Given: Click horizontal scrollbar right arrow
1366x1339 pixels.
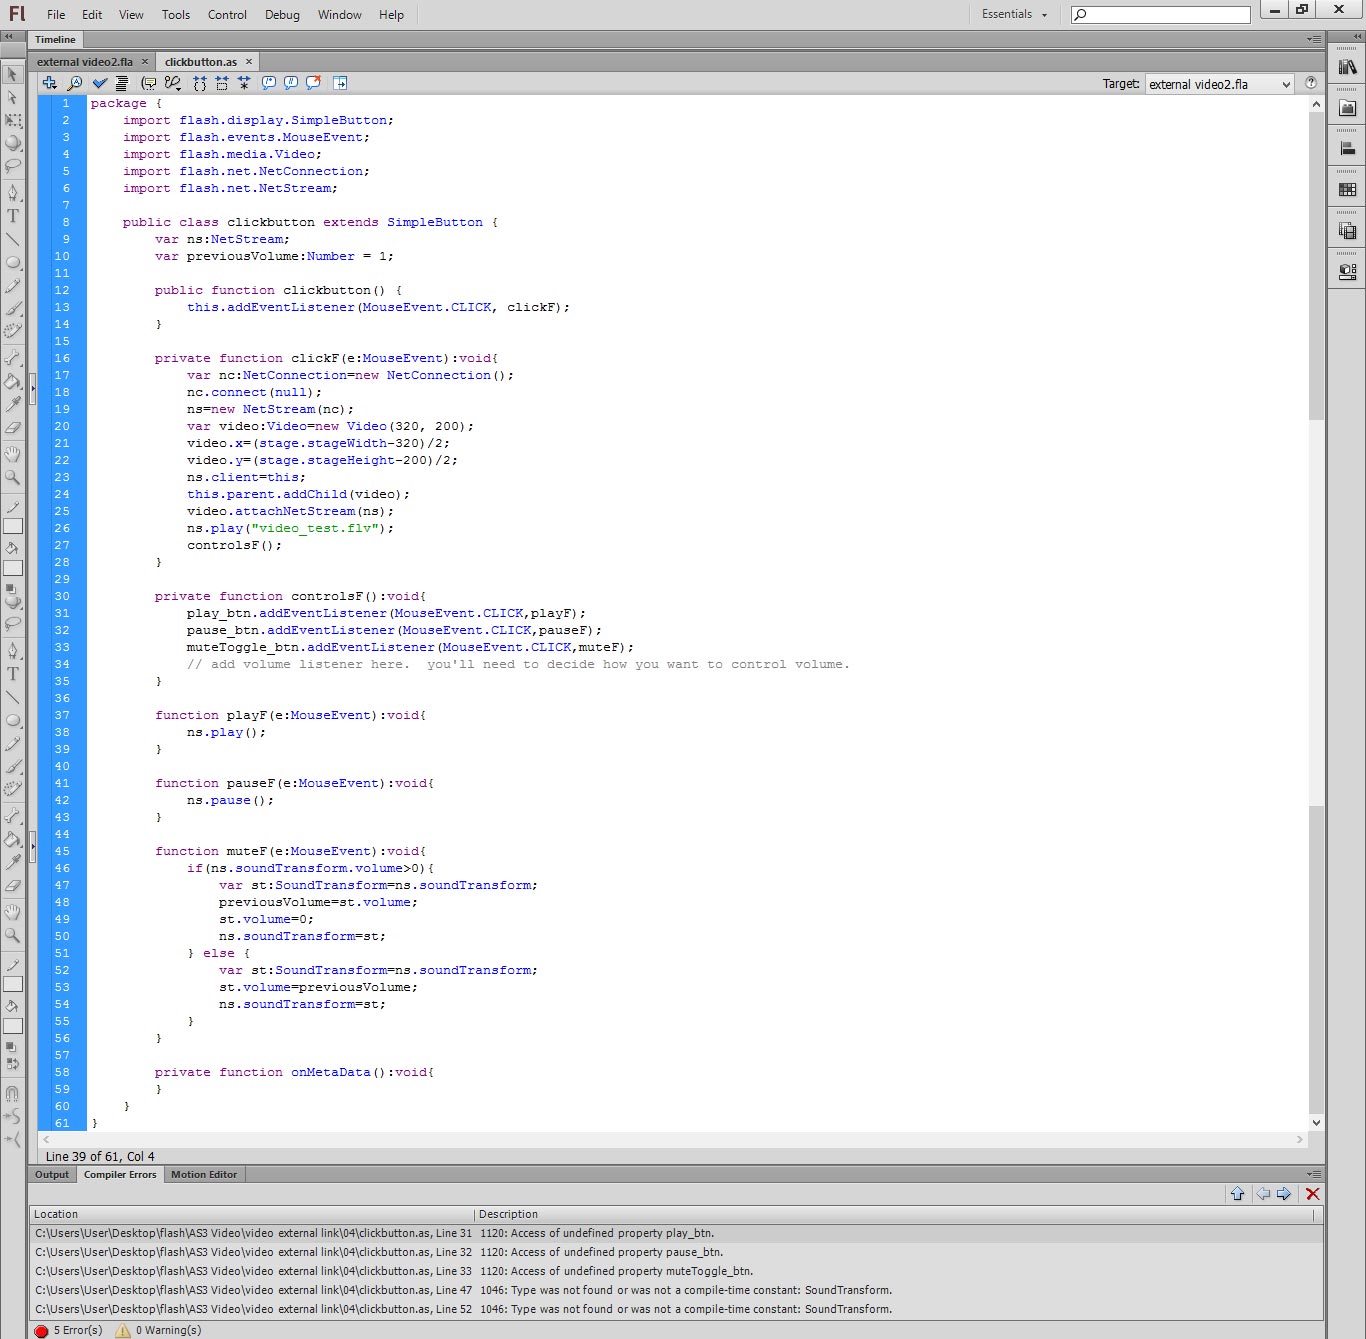Looking at the screenshot, I should click(1300, 1140).
